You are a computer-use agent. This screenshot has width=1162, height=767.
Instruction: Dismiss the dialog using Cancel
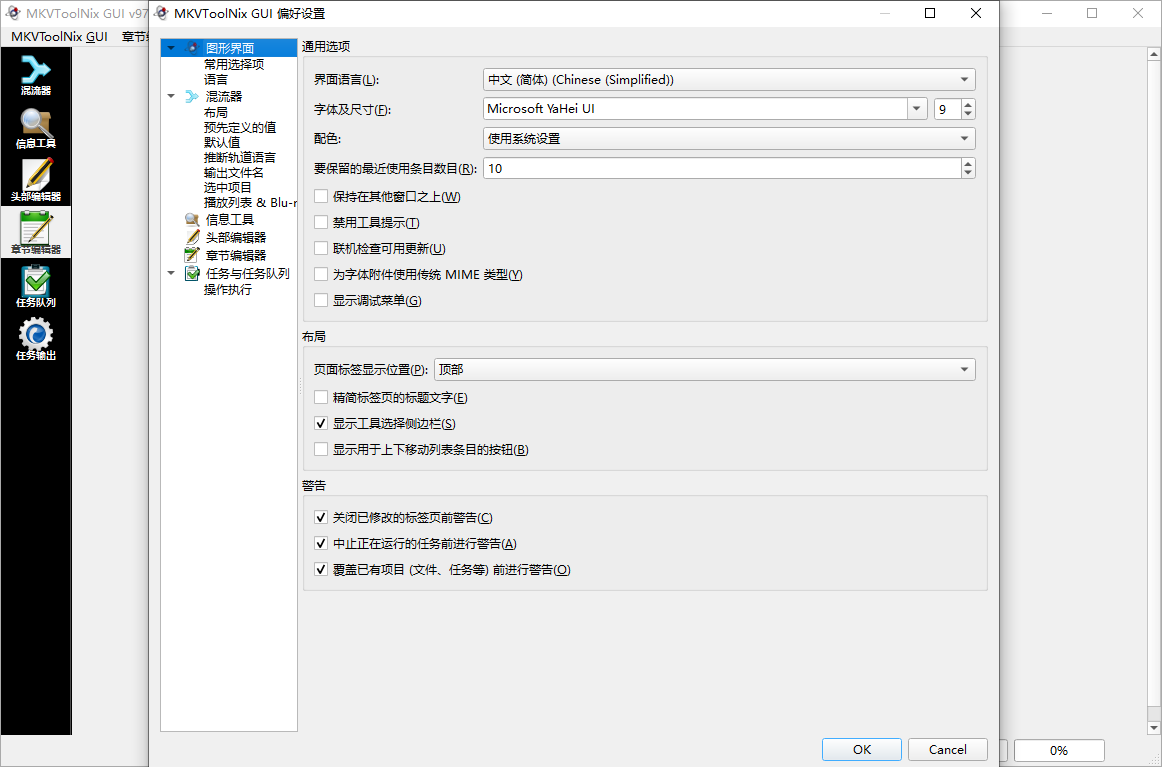[x=946, y=749]
